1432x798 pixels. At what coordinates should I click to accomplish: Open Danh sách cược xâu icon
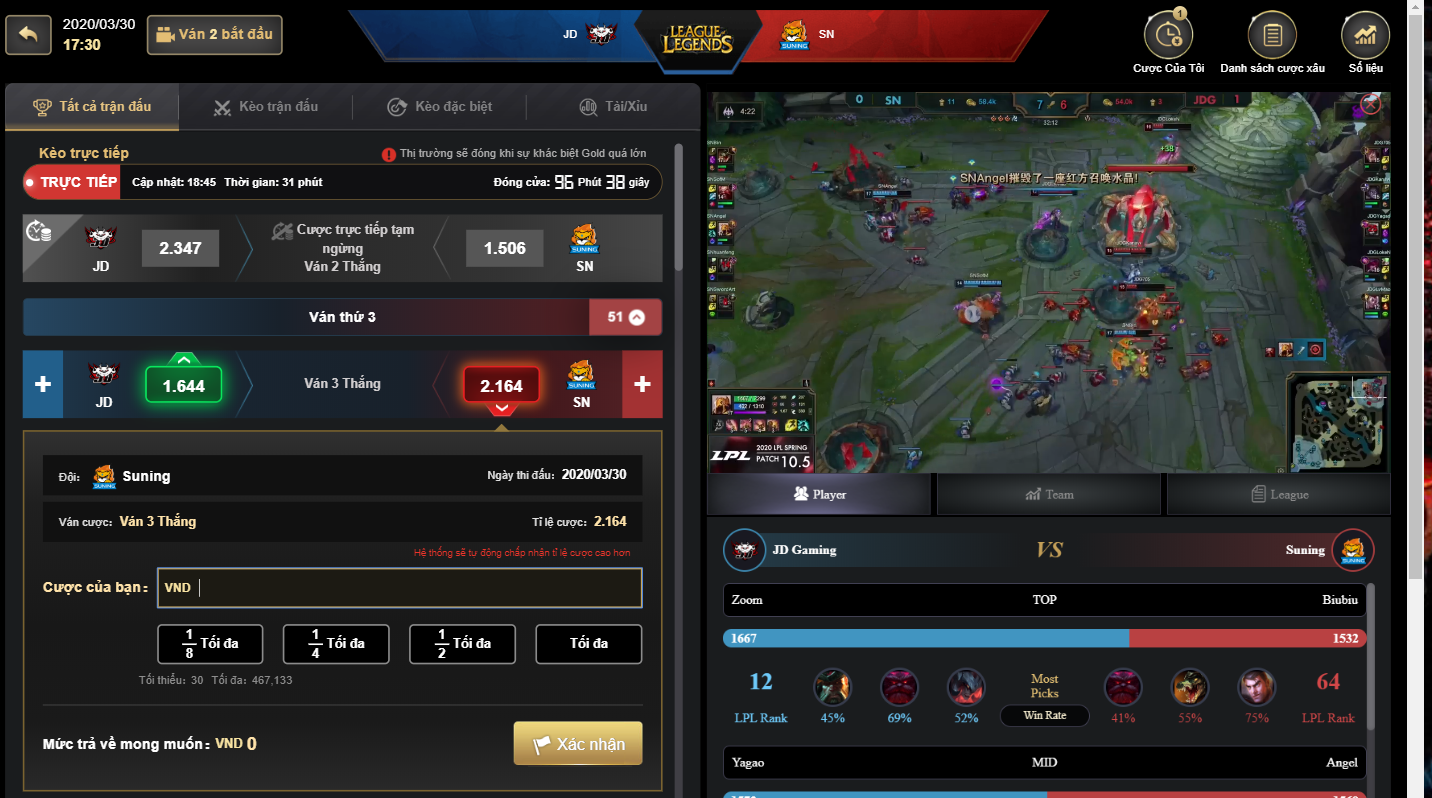coord(1272,35)
